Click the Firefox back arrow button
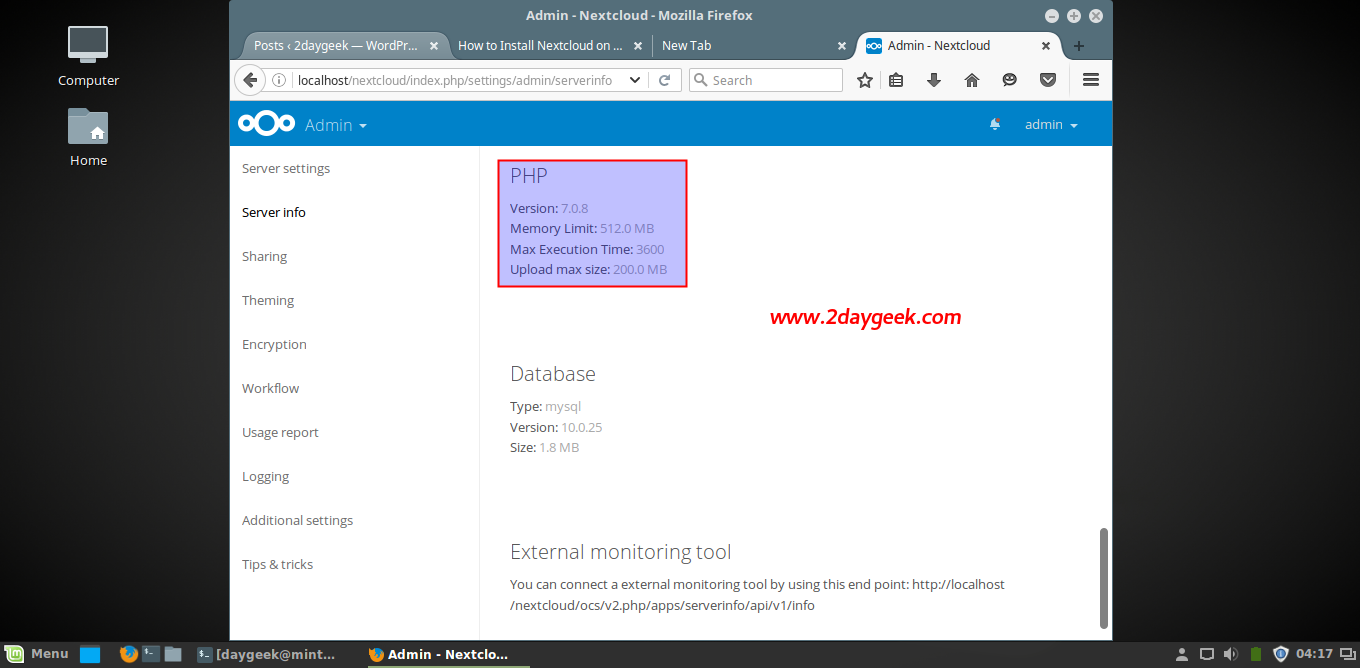1360x668 pixels. pos(250,80)
